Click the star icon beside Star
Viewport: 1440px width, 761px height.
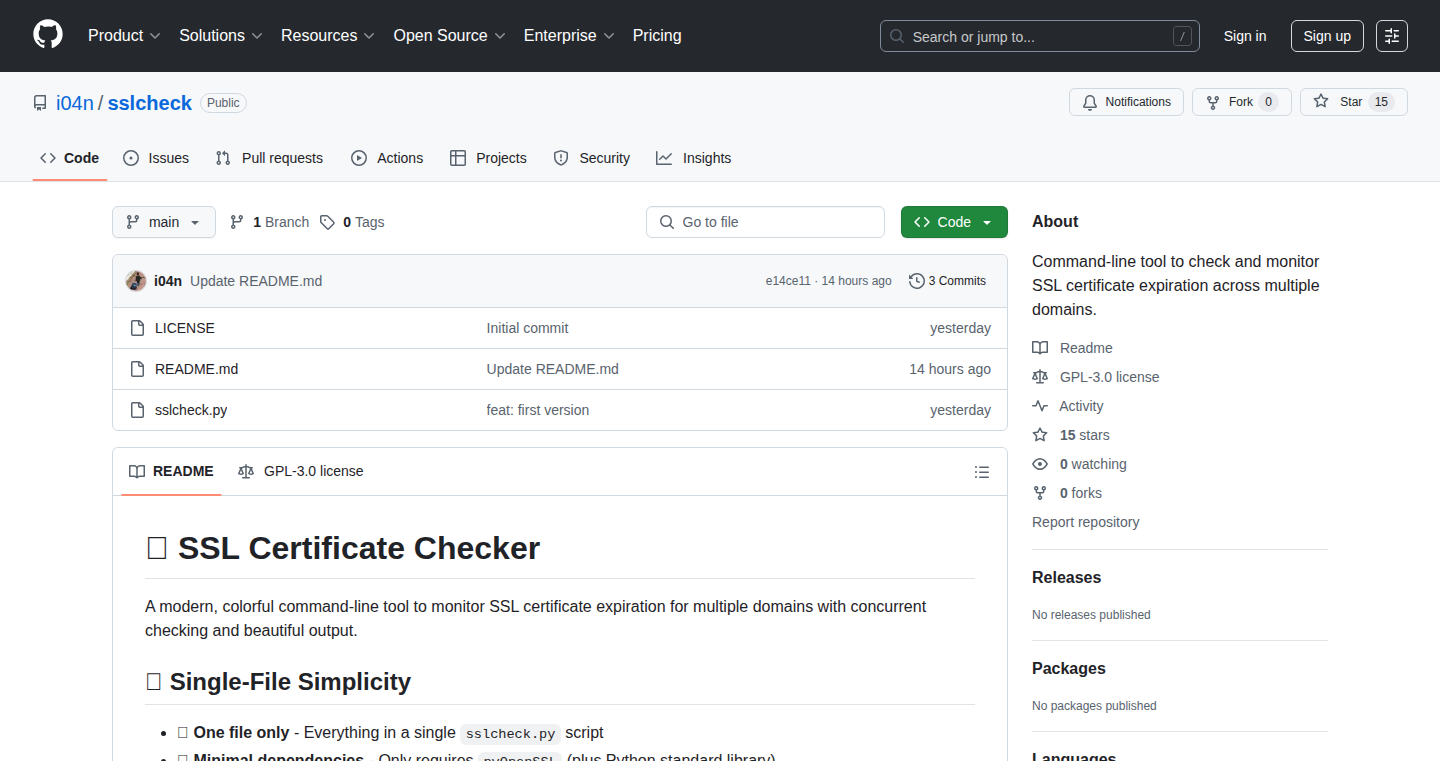click(x=1321, y=102)
